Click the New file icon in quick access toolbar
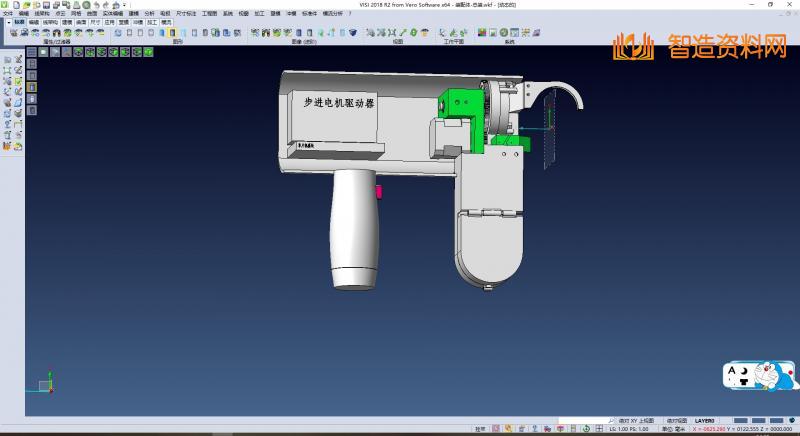The height and width of the screenshot is (436, 800). (x=15, y=5)
